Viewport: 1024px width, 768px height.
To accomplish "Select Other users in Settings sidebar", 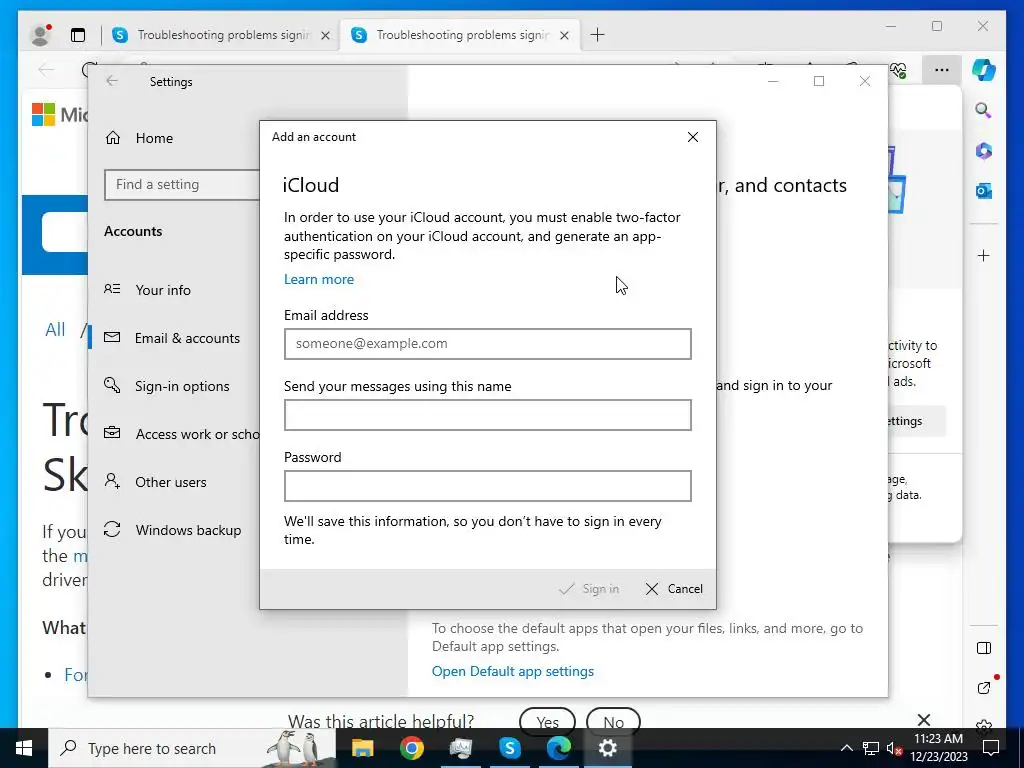I will [155, 482].
